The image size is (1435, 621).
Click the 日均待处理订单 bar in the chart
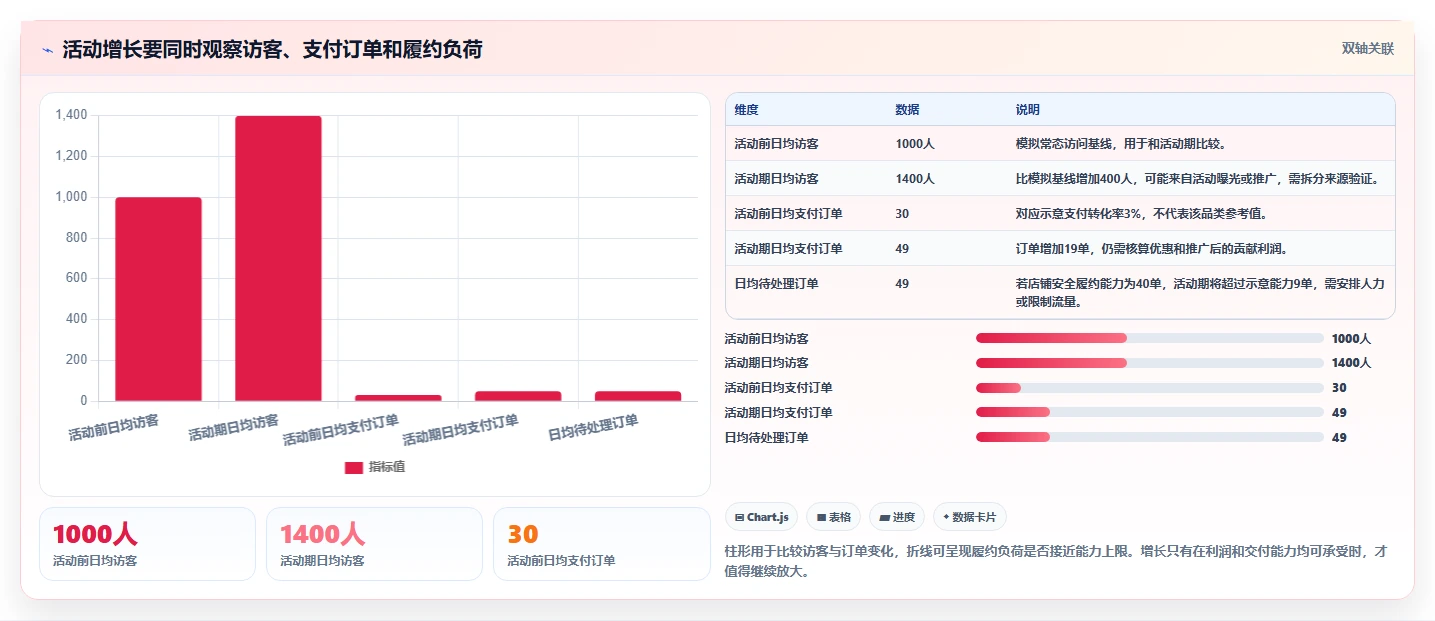[638, 396]
